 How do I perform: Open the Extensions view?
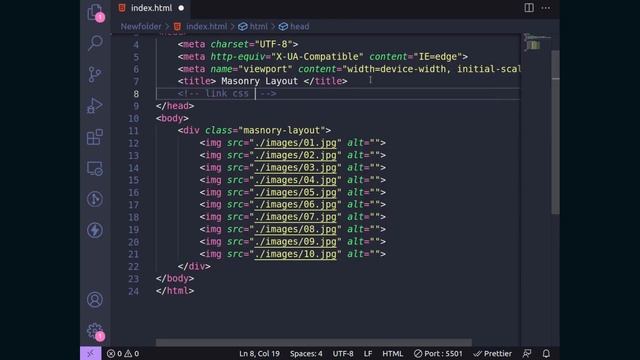pyautogui.click(x=95, y=137)
